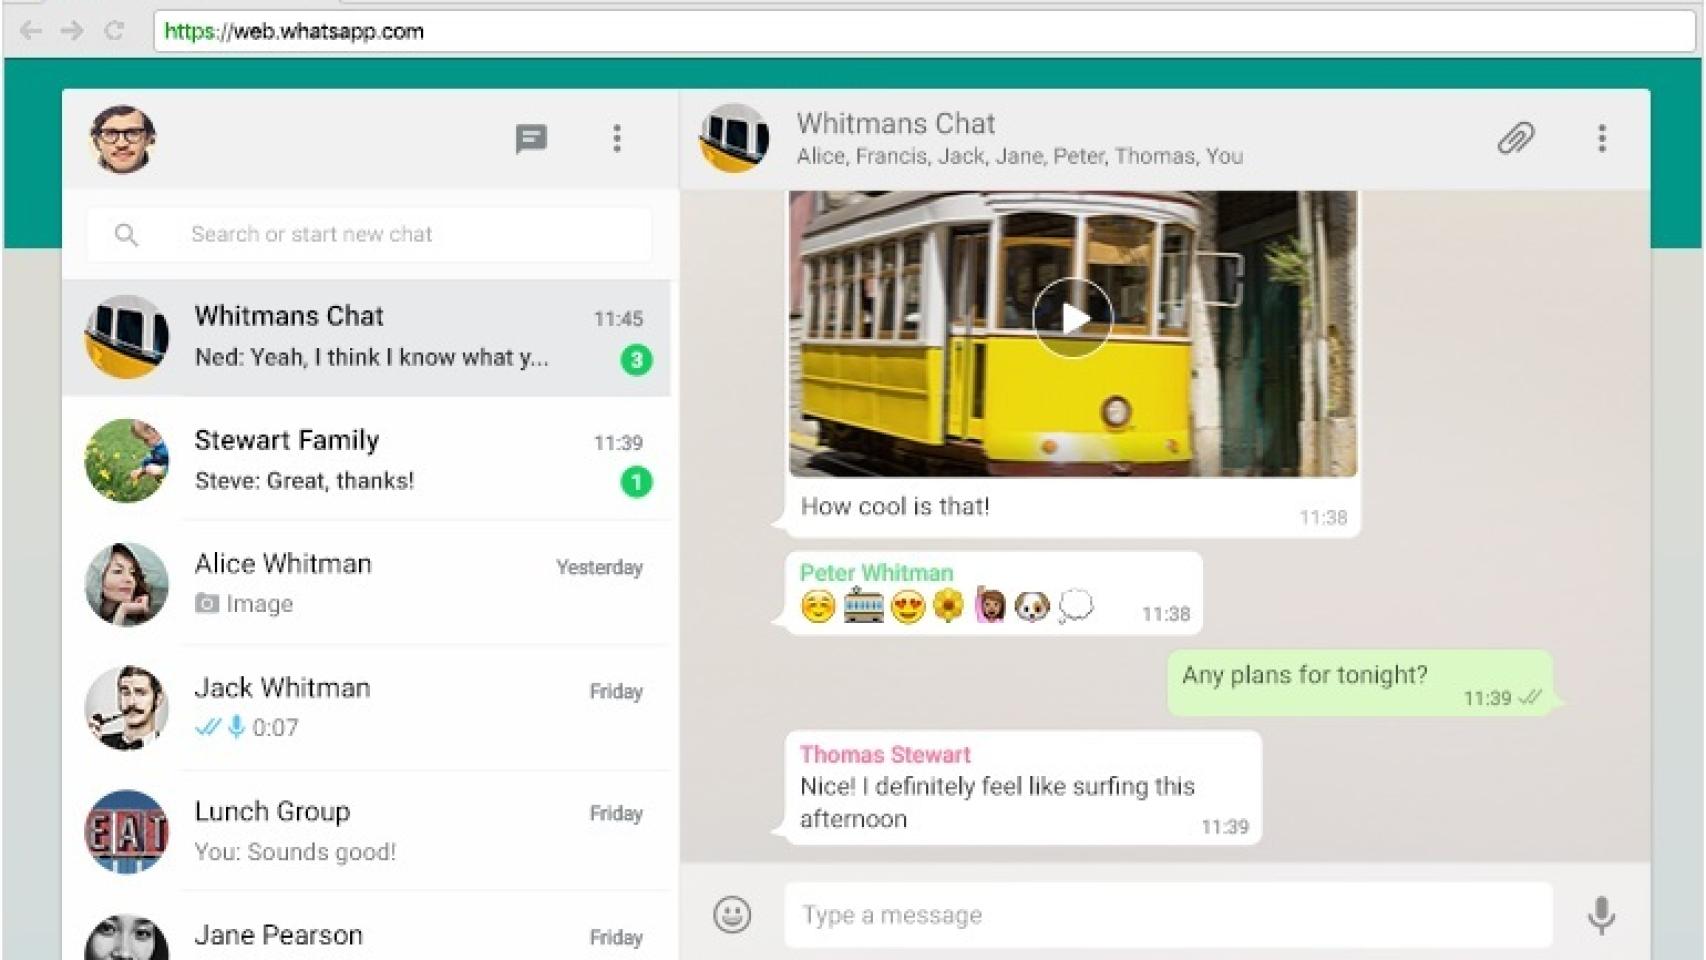The height and width of the screenshot is (960, 1706).
Task: Click the Type a message box
Action: click(x=1166, y=915)
